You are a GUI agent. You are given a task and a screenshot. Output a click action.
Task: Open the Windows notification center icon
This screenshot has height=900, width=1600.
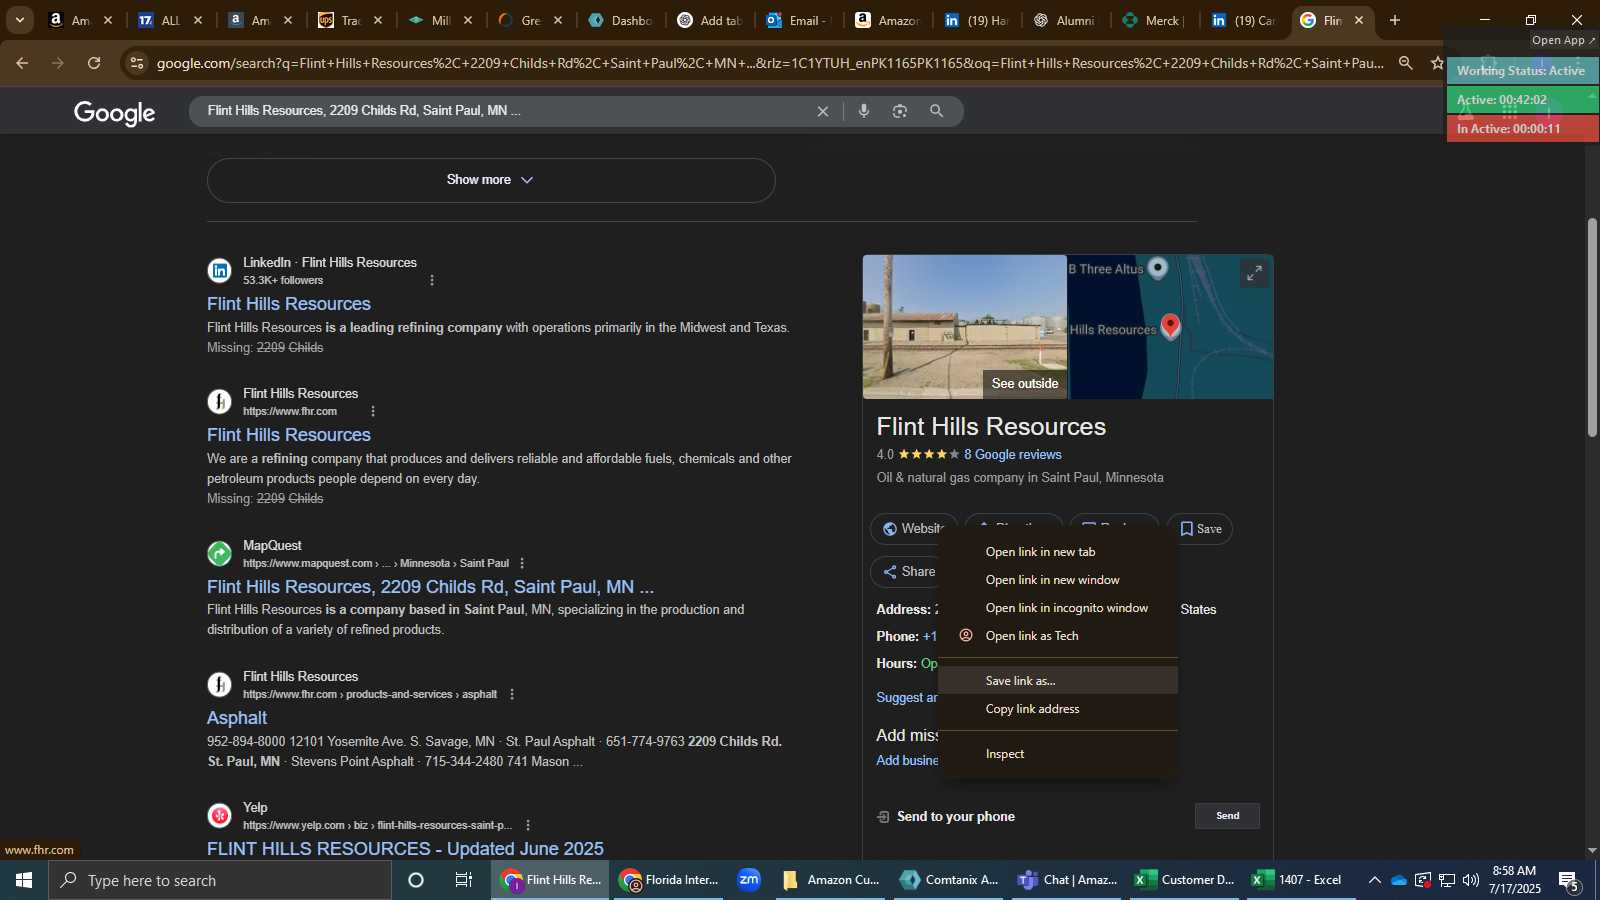pyautogui.click(x=1568, y=880)
